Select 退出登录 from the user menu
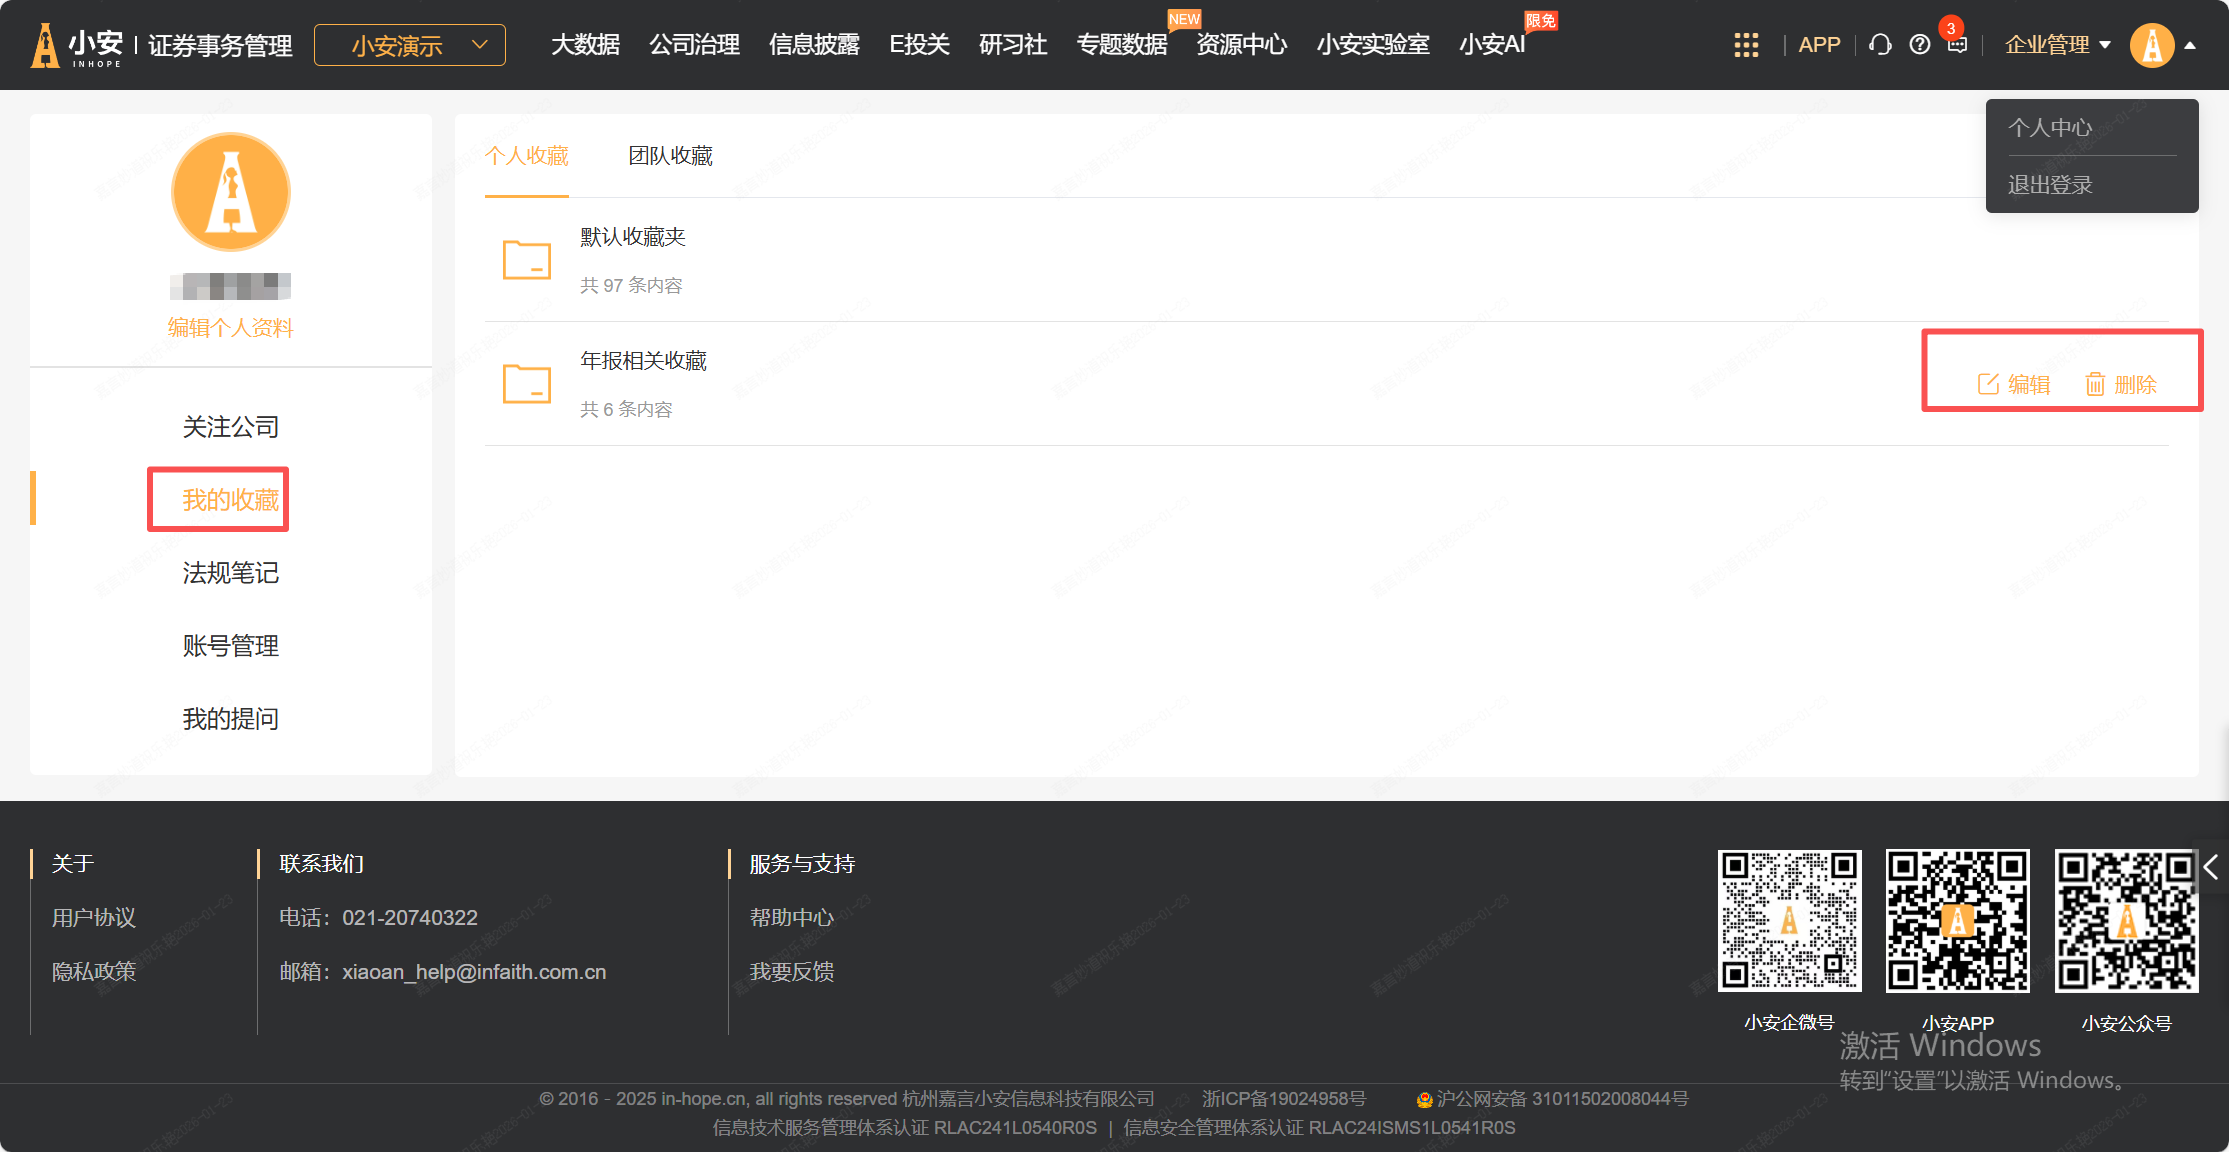 pyautogui.click(x=2050, y=185)
